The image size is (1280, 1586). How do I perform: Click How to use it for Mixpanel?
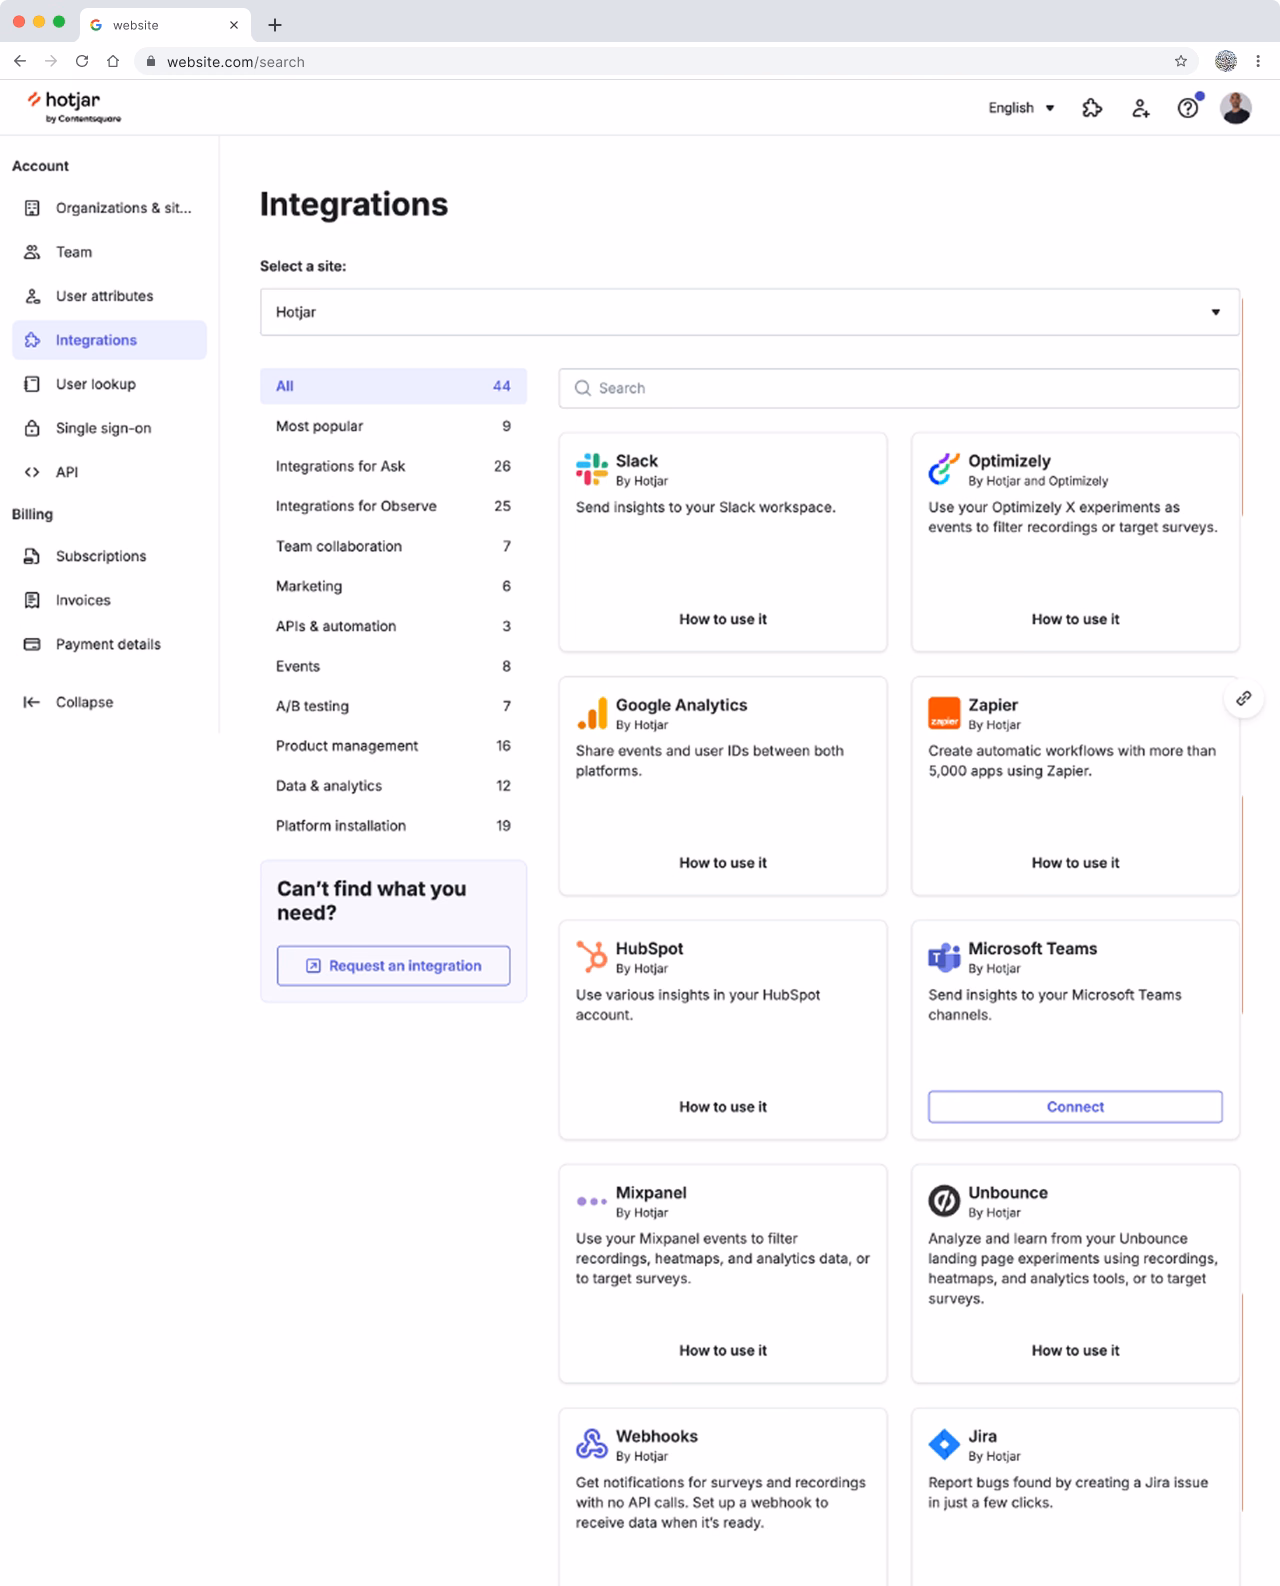pyautogui.click(x=723, y=1351)
